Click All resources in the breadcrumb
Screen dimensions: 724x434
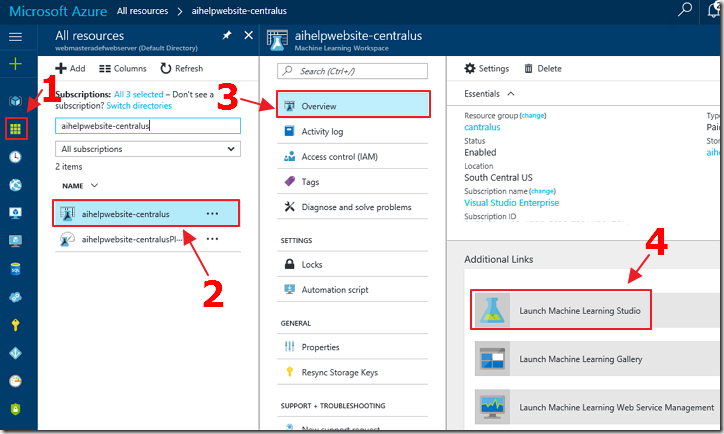pos(142,11)
